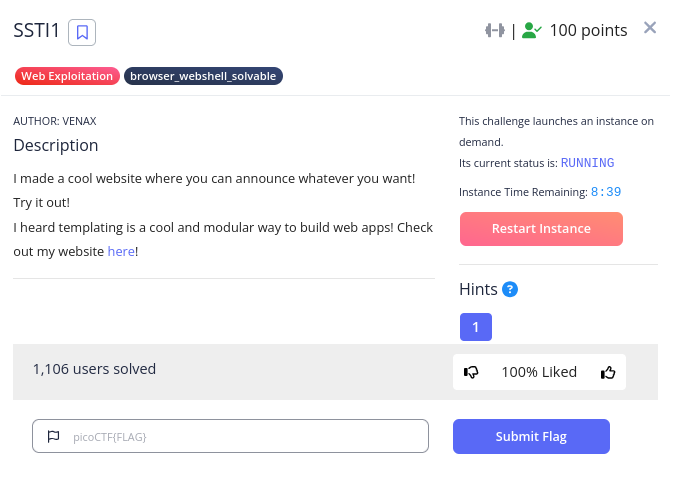The width and height of the screenshot is (675, 486).
Task: Click the dumbbell difficulty icon
Action: click(495, 30)
